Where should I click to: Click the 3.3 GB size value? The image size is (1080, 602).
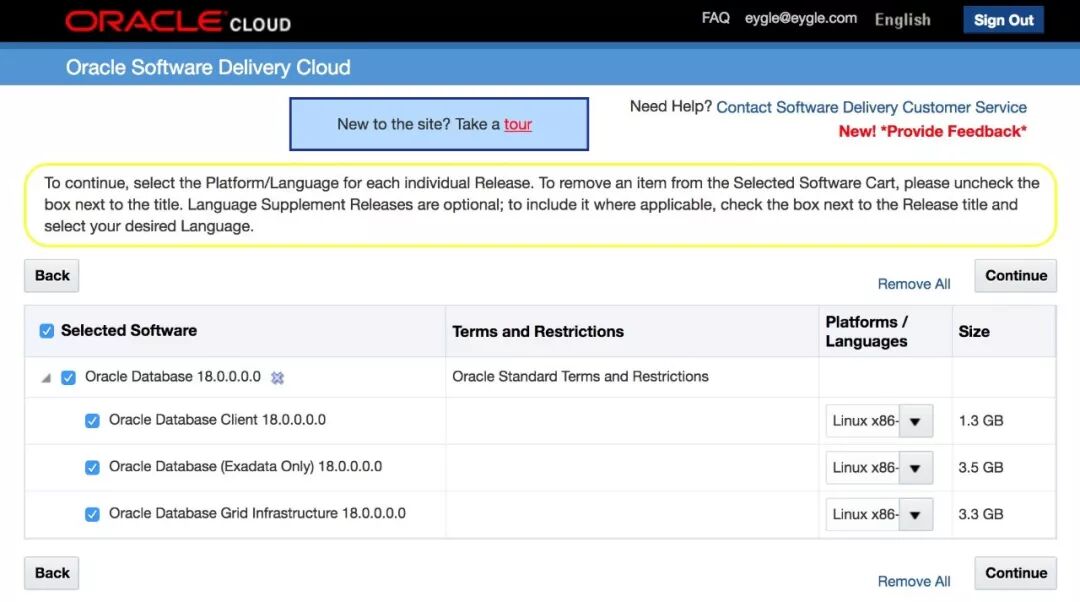coord(981,515)
